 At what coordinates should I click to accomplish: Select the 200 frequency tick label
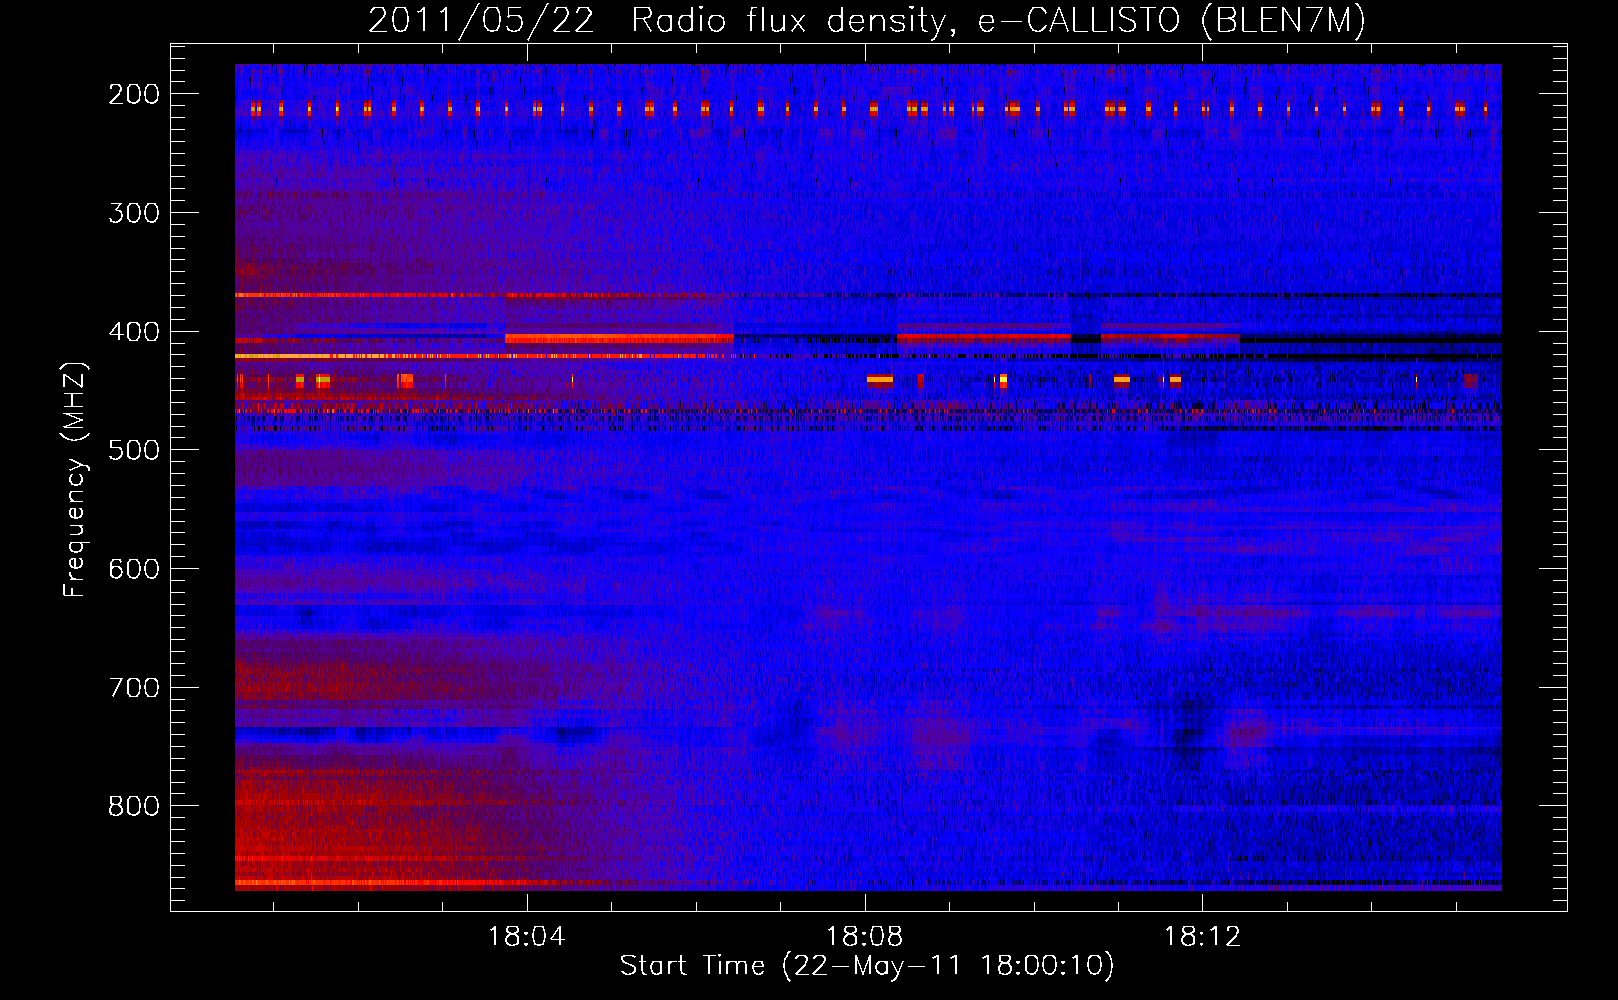point(134,94)
